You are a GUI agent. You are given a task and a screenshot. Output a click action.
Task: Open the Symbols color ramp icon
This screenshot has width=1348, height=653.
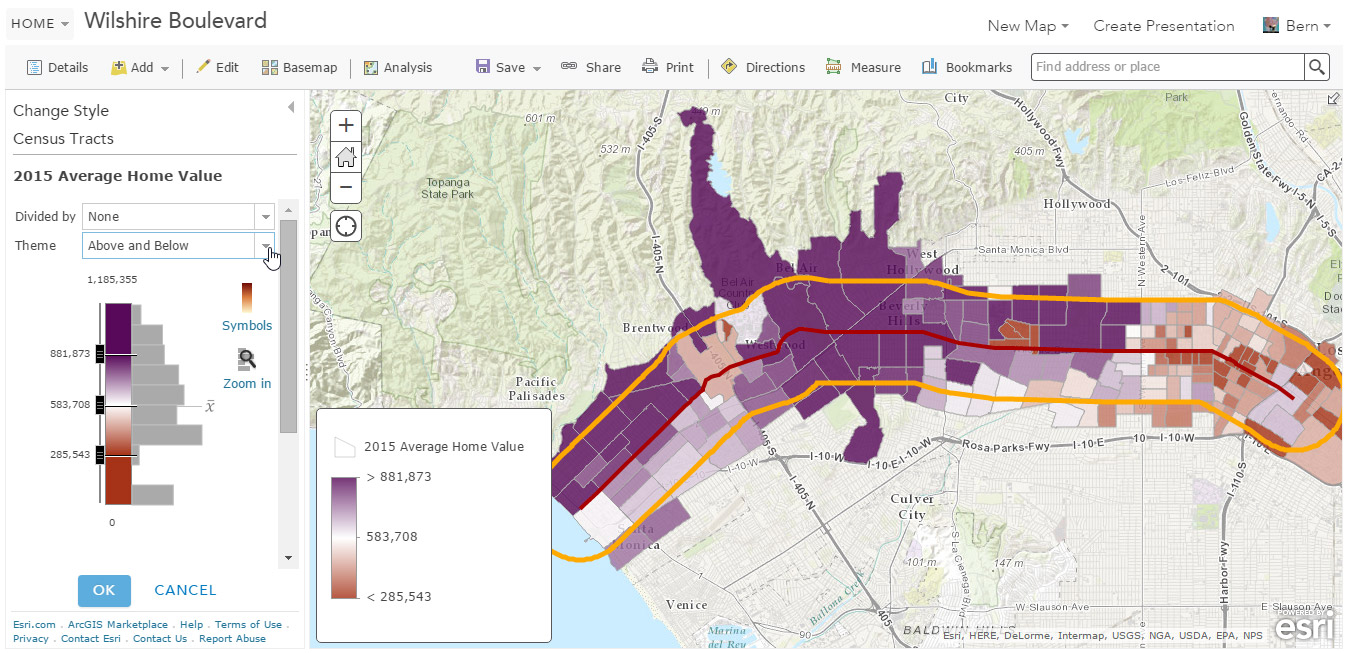click(x=246, y=299)
